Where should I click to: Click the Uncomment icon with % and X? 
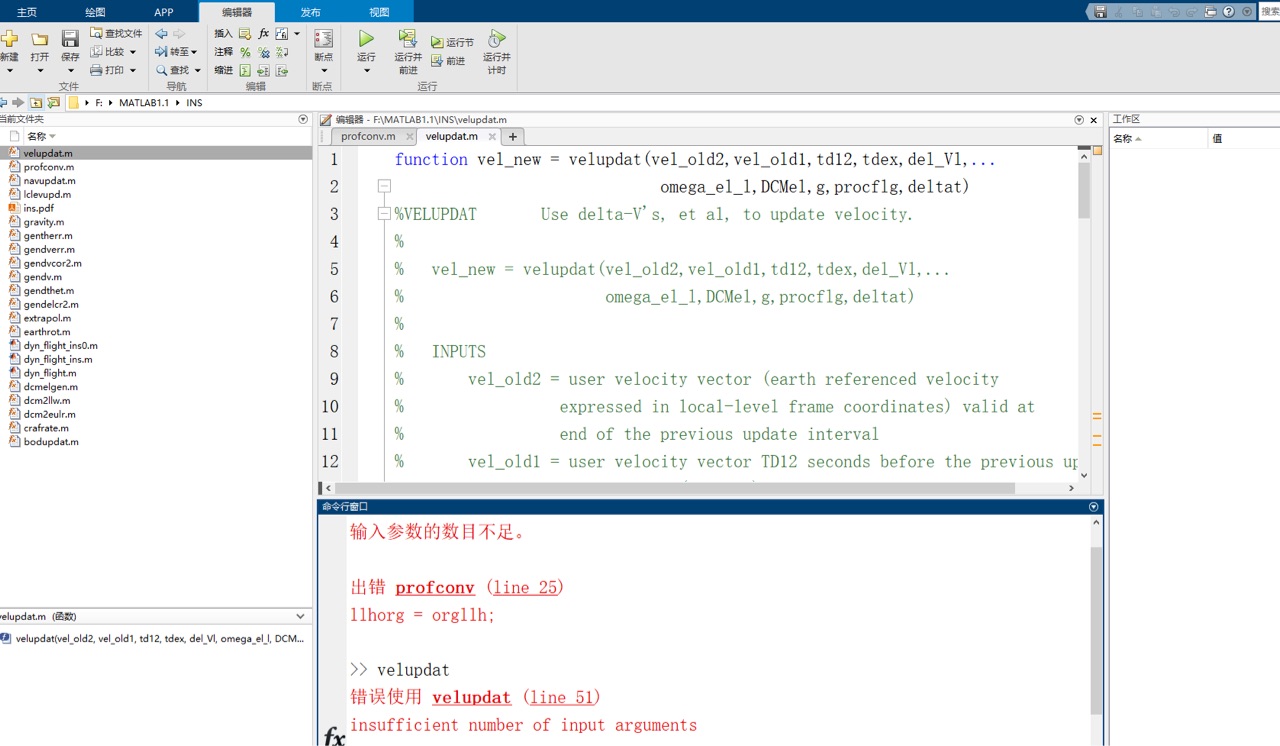(x=264, y=52)
